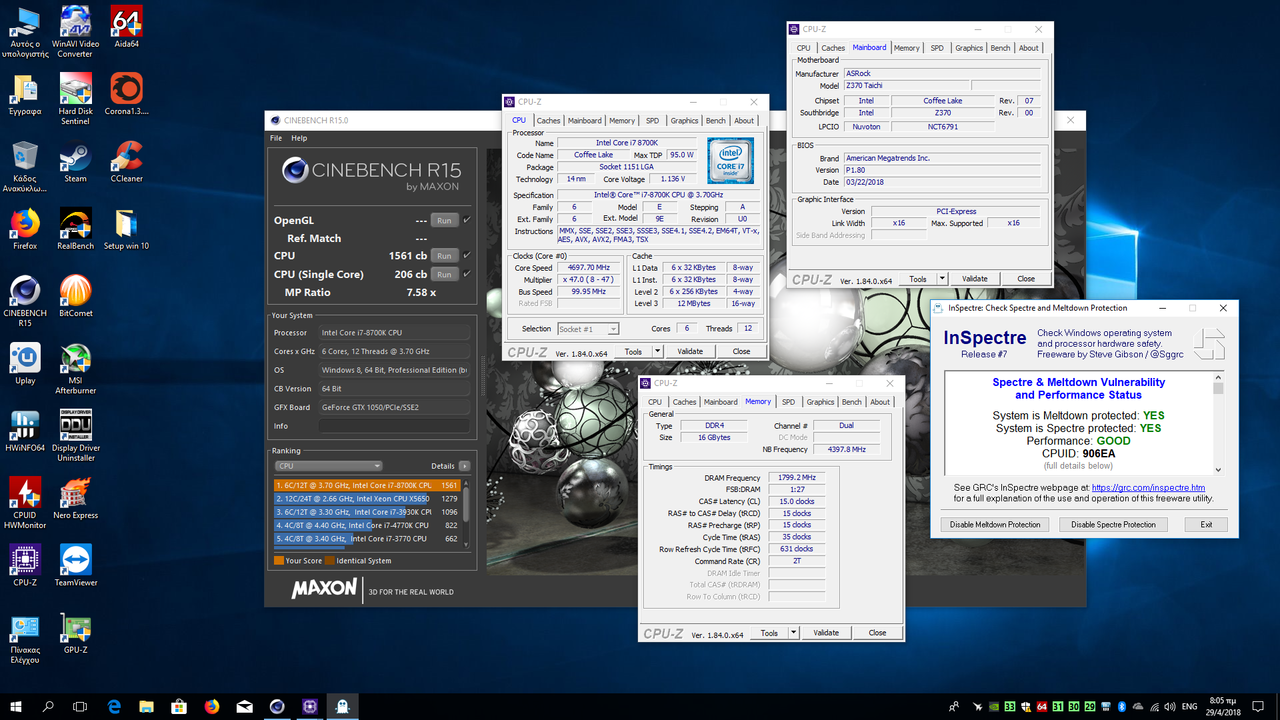The width and height of the screenshot is (1280, 720).
Task: Open BitComet desktop icon
Action: pyautogui.click(x=75, y=296)
